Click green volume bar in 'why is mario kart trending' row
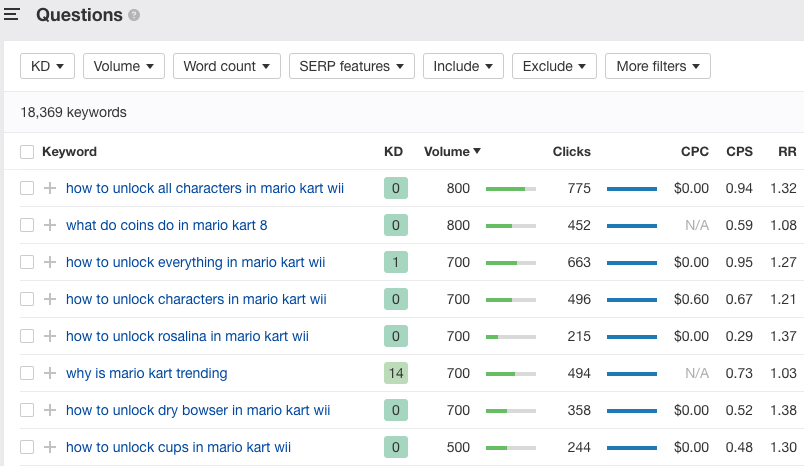 [511, 374]
